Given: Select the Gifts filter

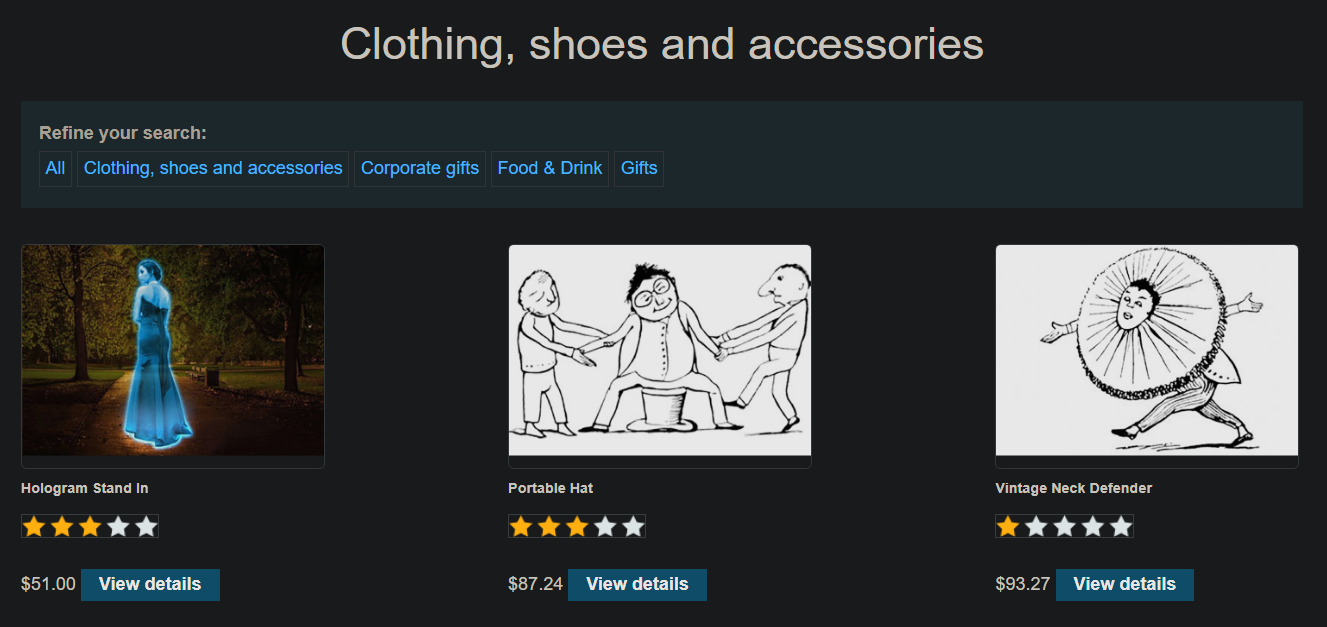Looking at the screenshot, I should [x=639, y=168].
